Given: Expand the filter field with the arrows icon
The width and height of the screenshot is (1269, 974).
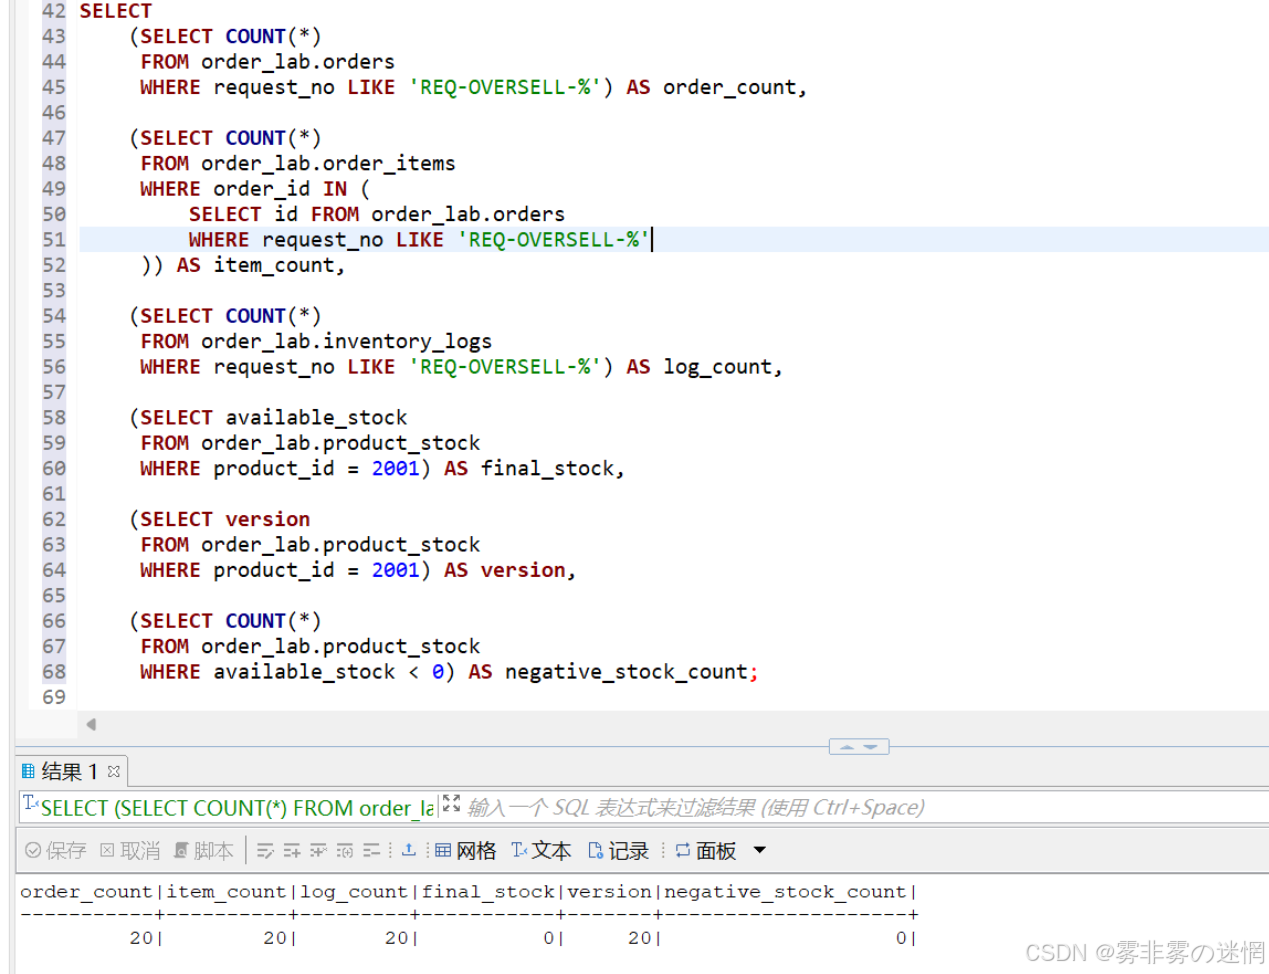Looking at the screenshot, I should (x=451, y=804).
